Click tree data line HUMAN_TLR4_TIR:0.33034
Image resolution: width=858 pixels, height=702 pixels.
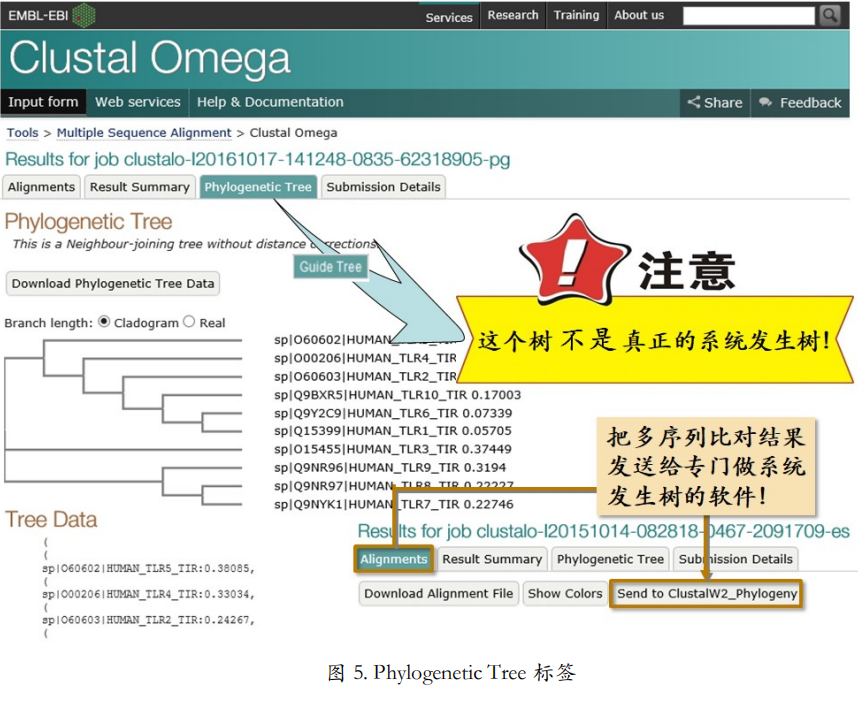[148, 594]
